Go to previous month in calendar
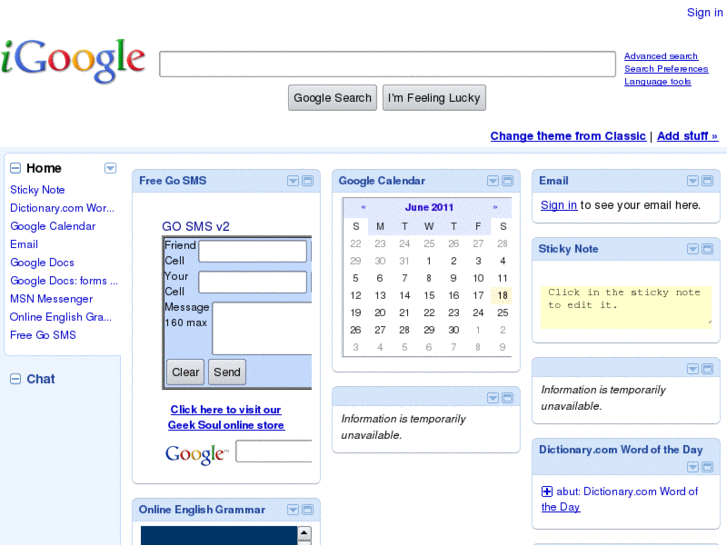The height and width of the screenshot is (545, 727). [x=364, y=207]
